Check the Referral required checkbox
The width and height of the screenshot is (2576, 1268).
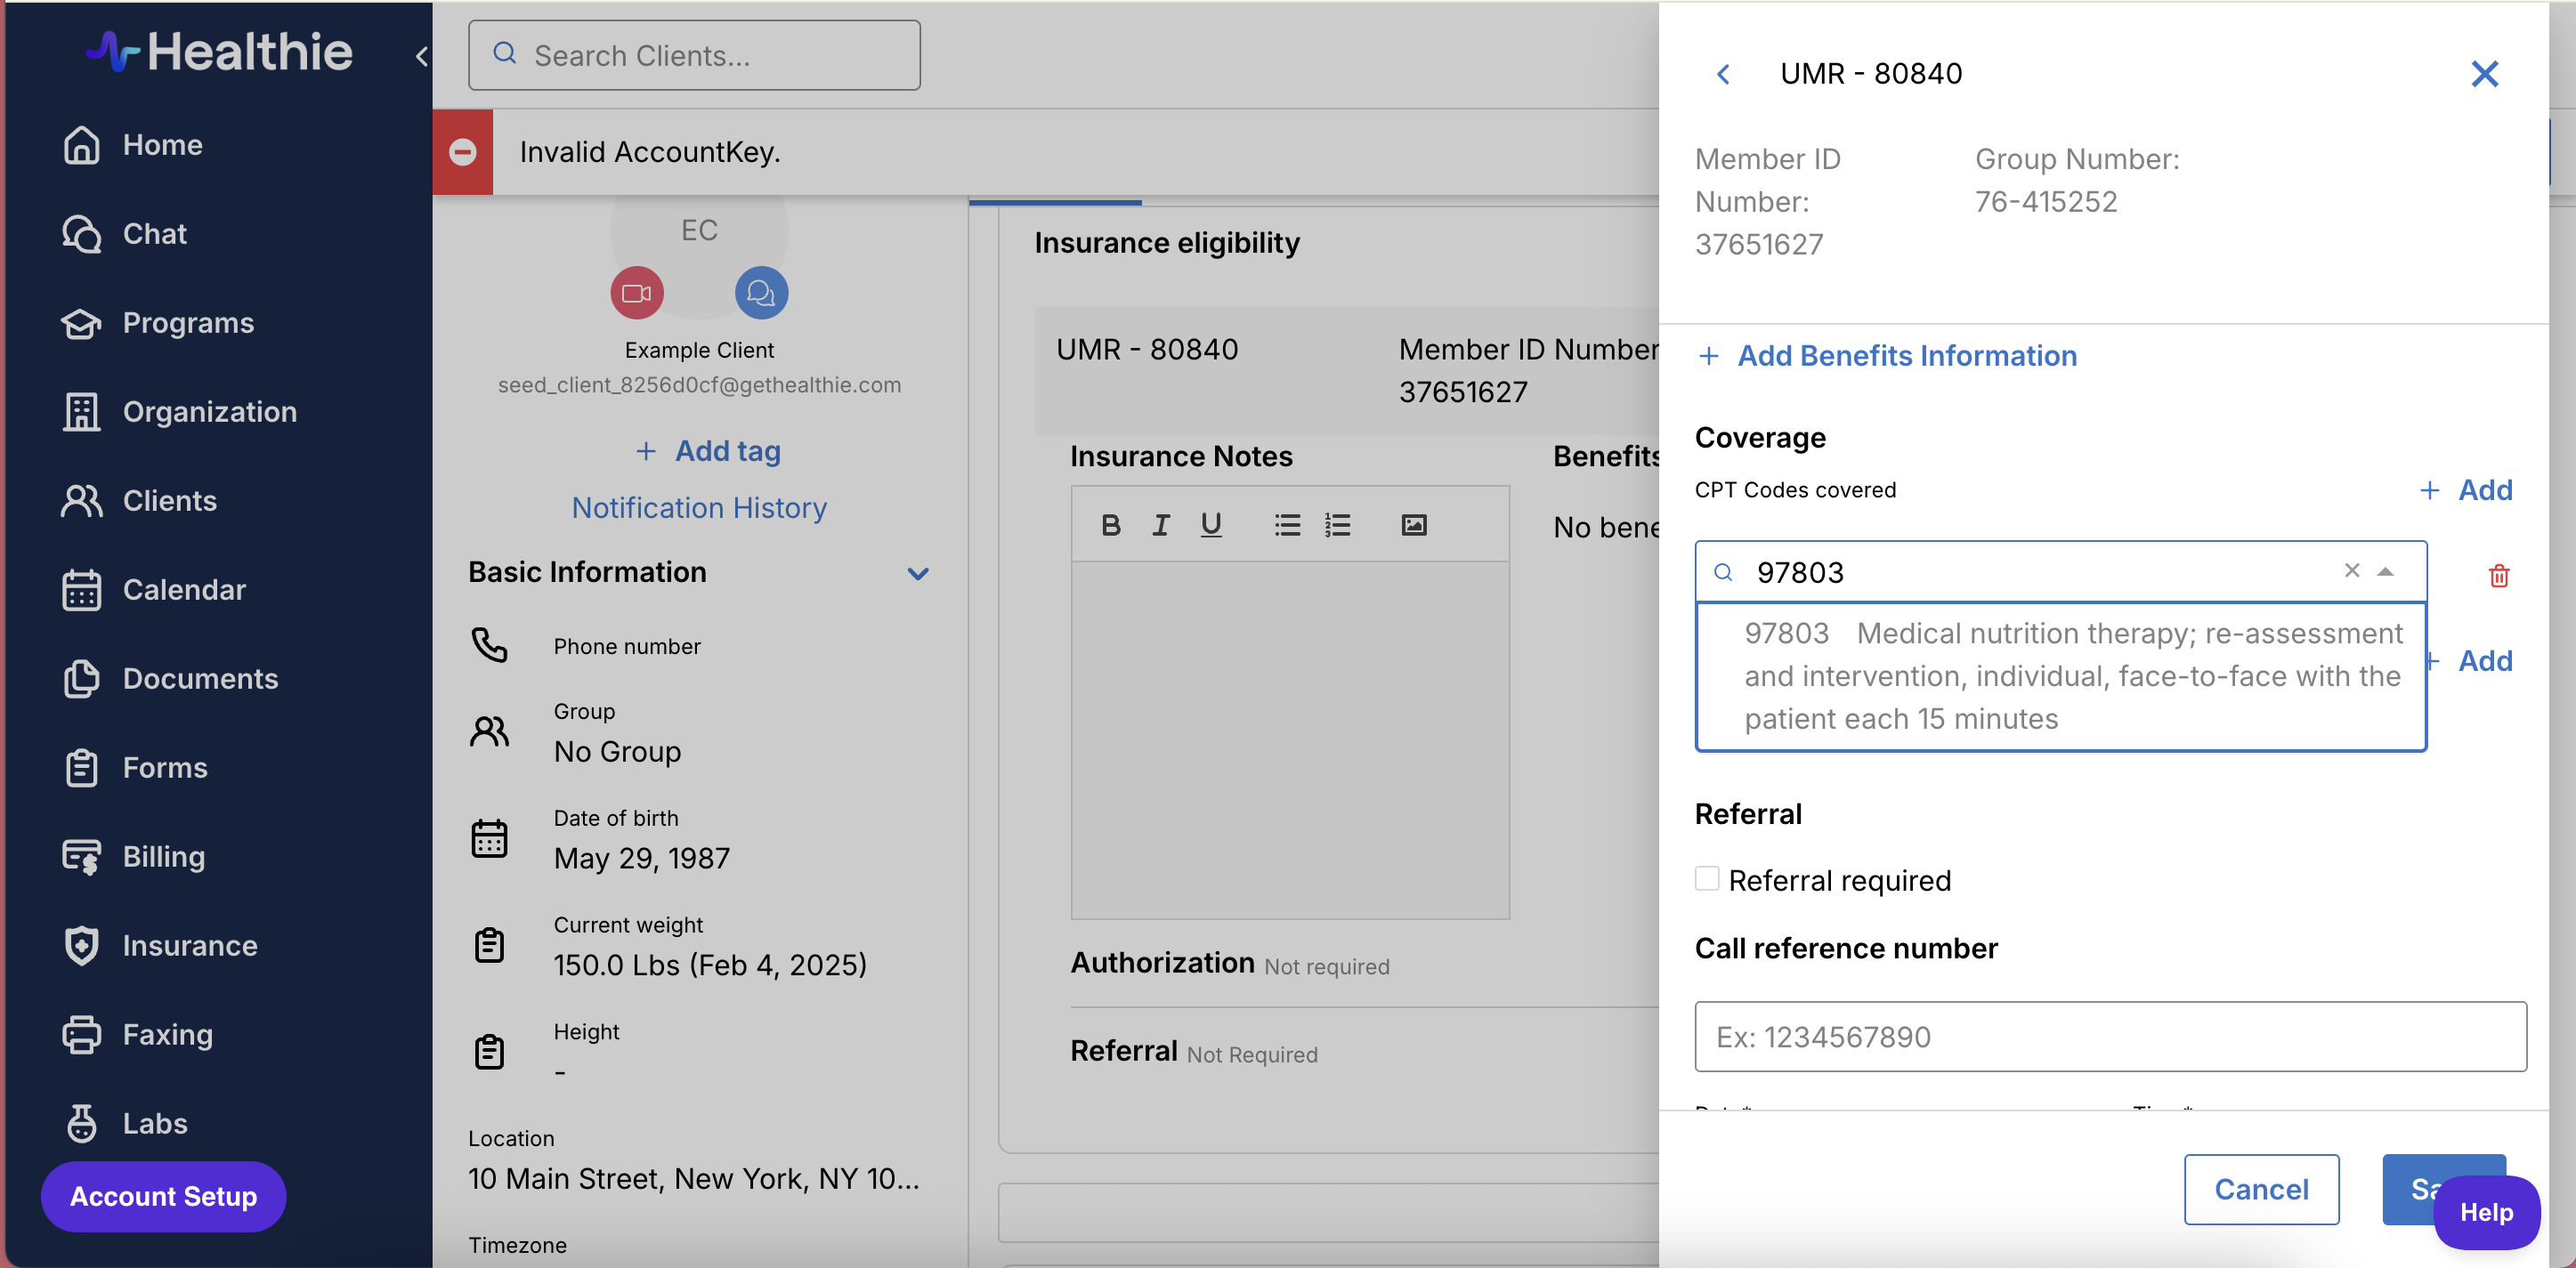tap(1707, 878)
